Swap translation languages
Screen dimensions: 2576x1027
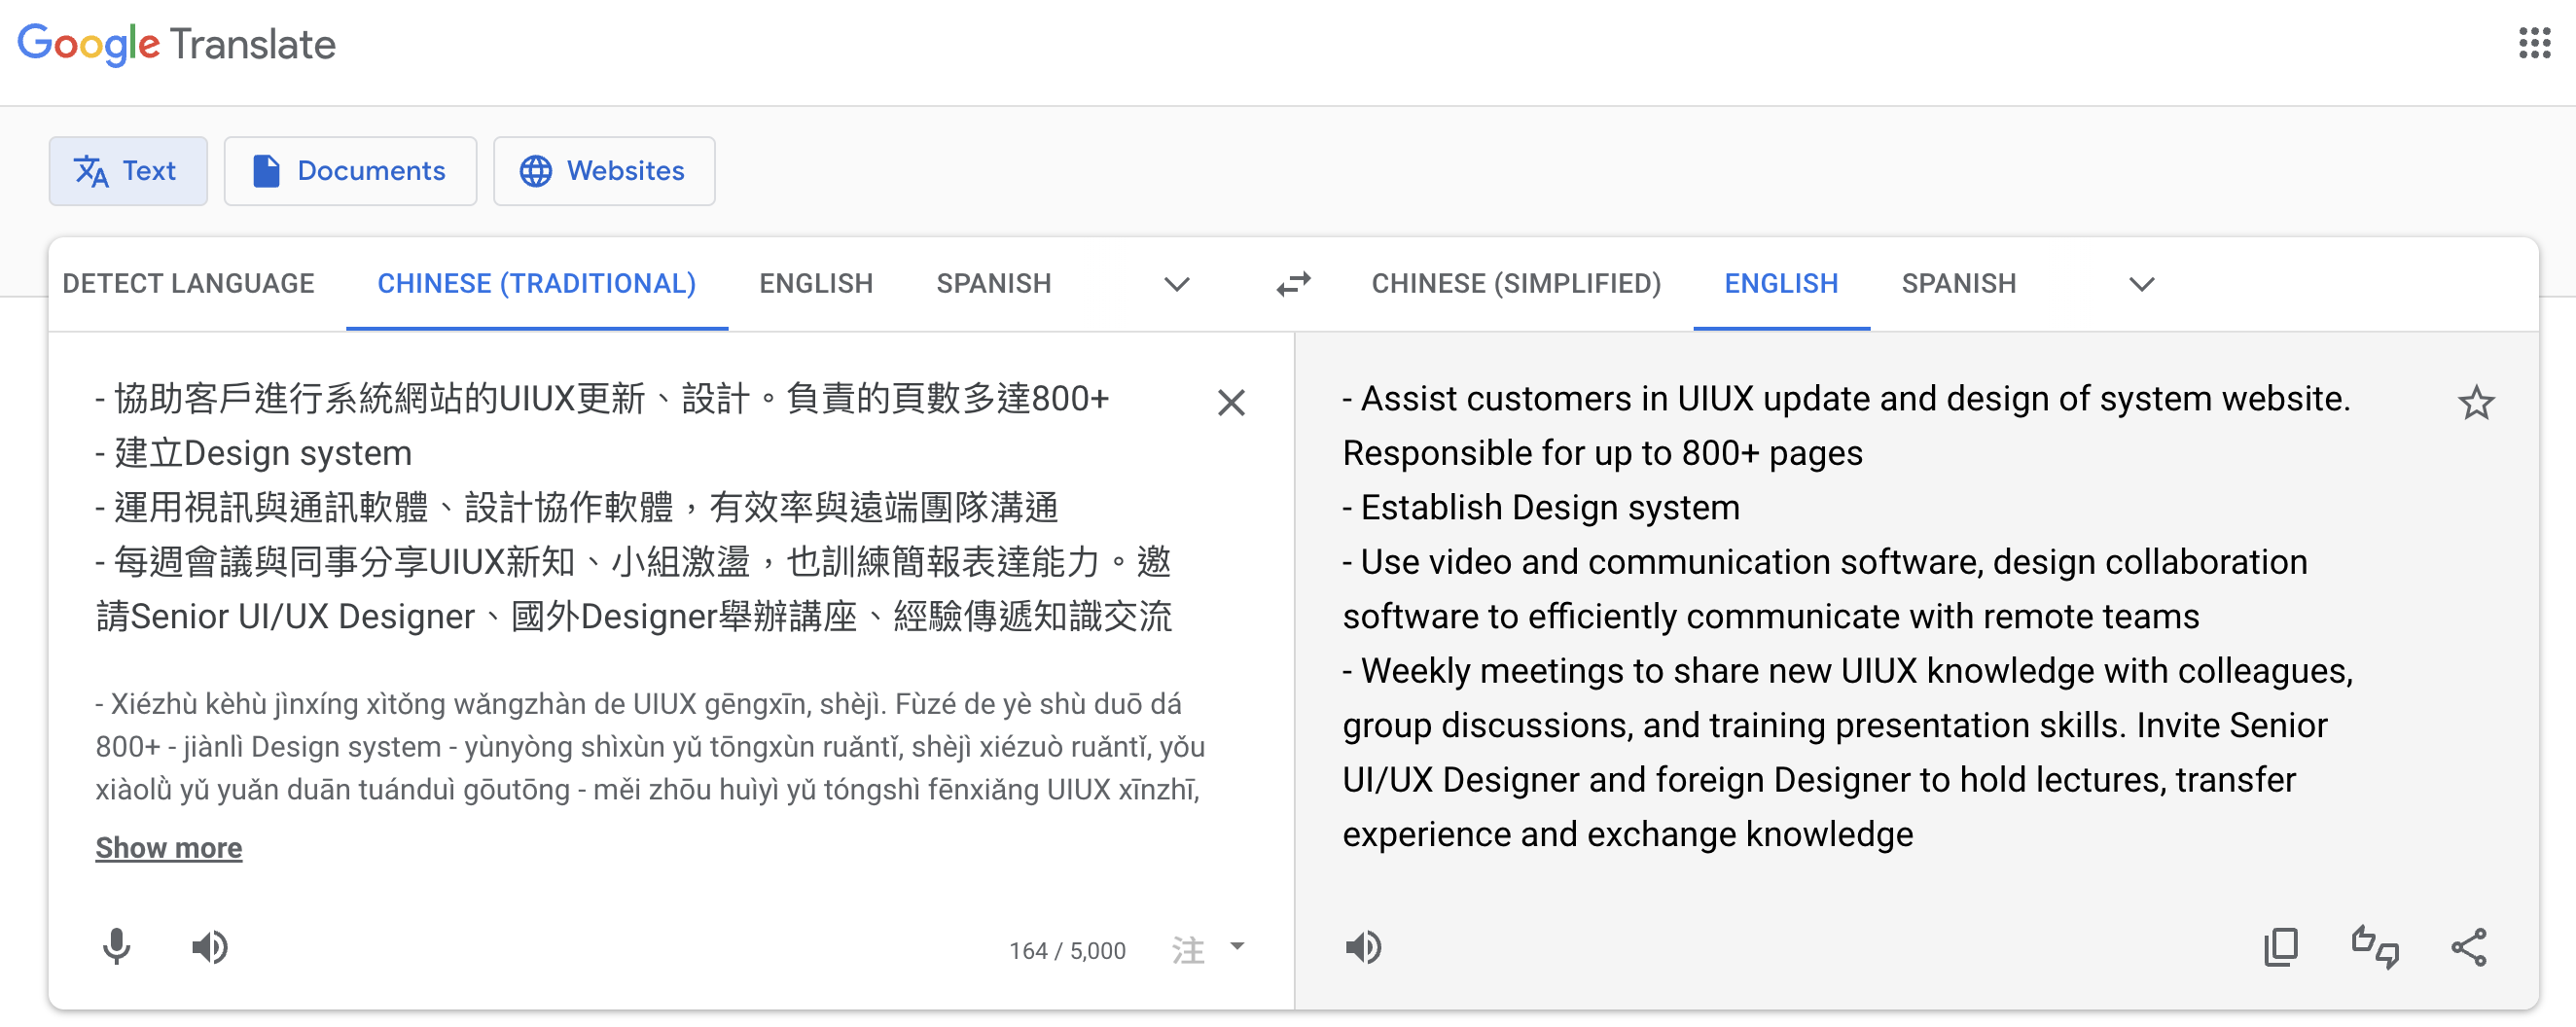(1293, 283)
